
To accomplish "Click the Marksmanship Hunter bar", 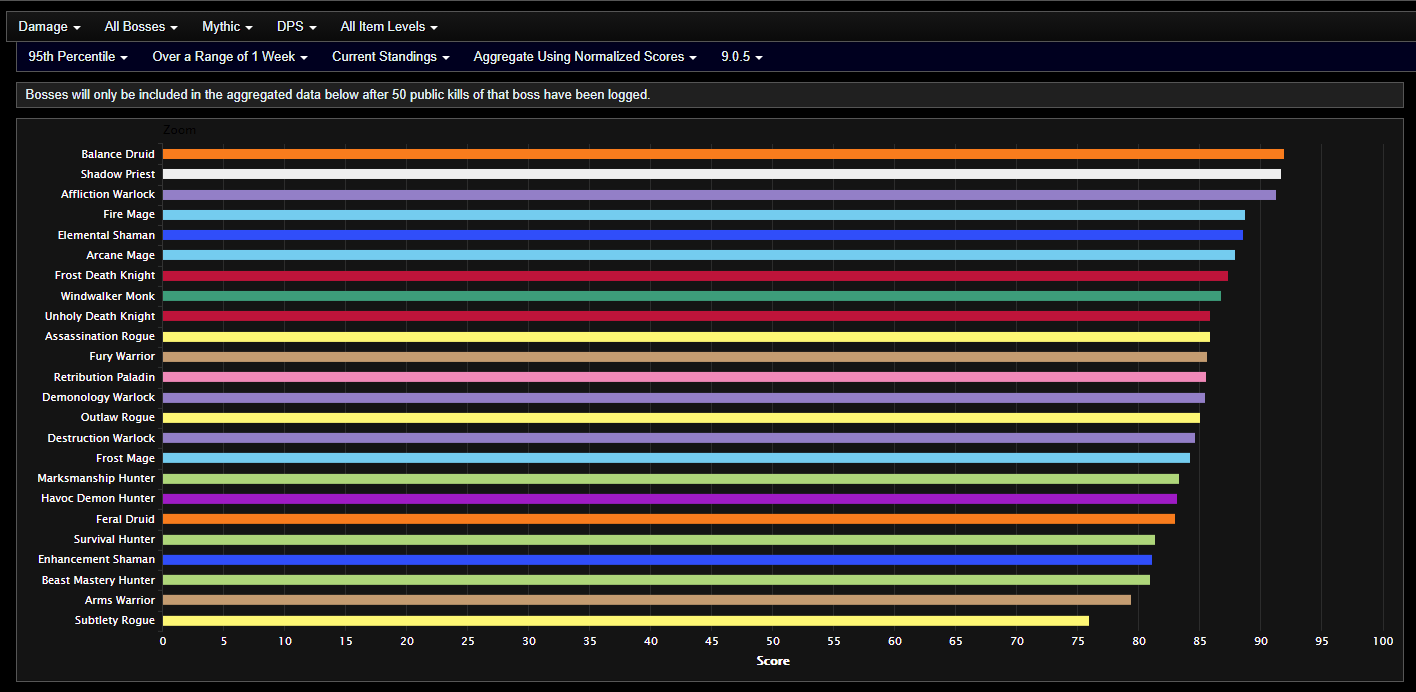I will (671, 478).
